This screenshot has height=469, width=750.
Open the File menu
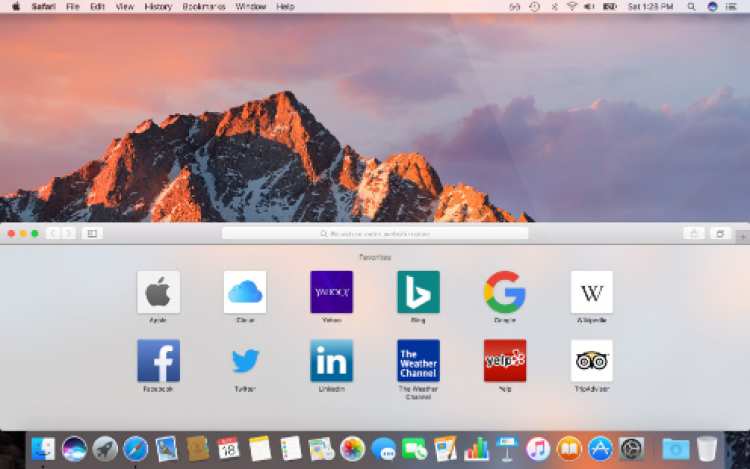click(73, 7)
